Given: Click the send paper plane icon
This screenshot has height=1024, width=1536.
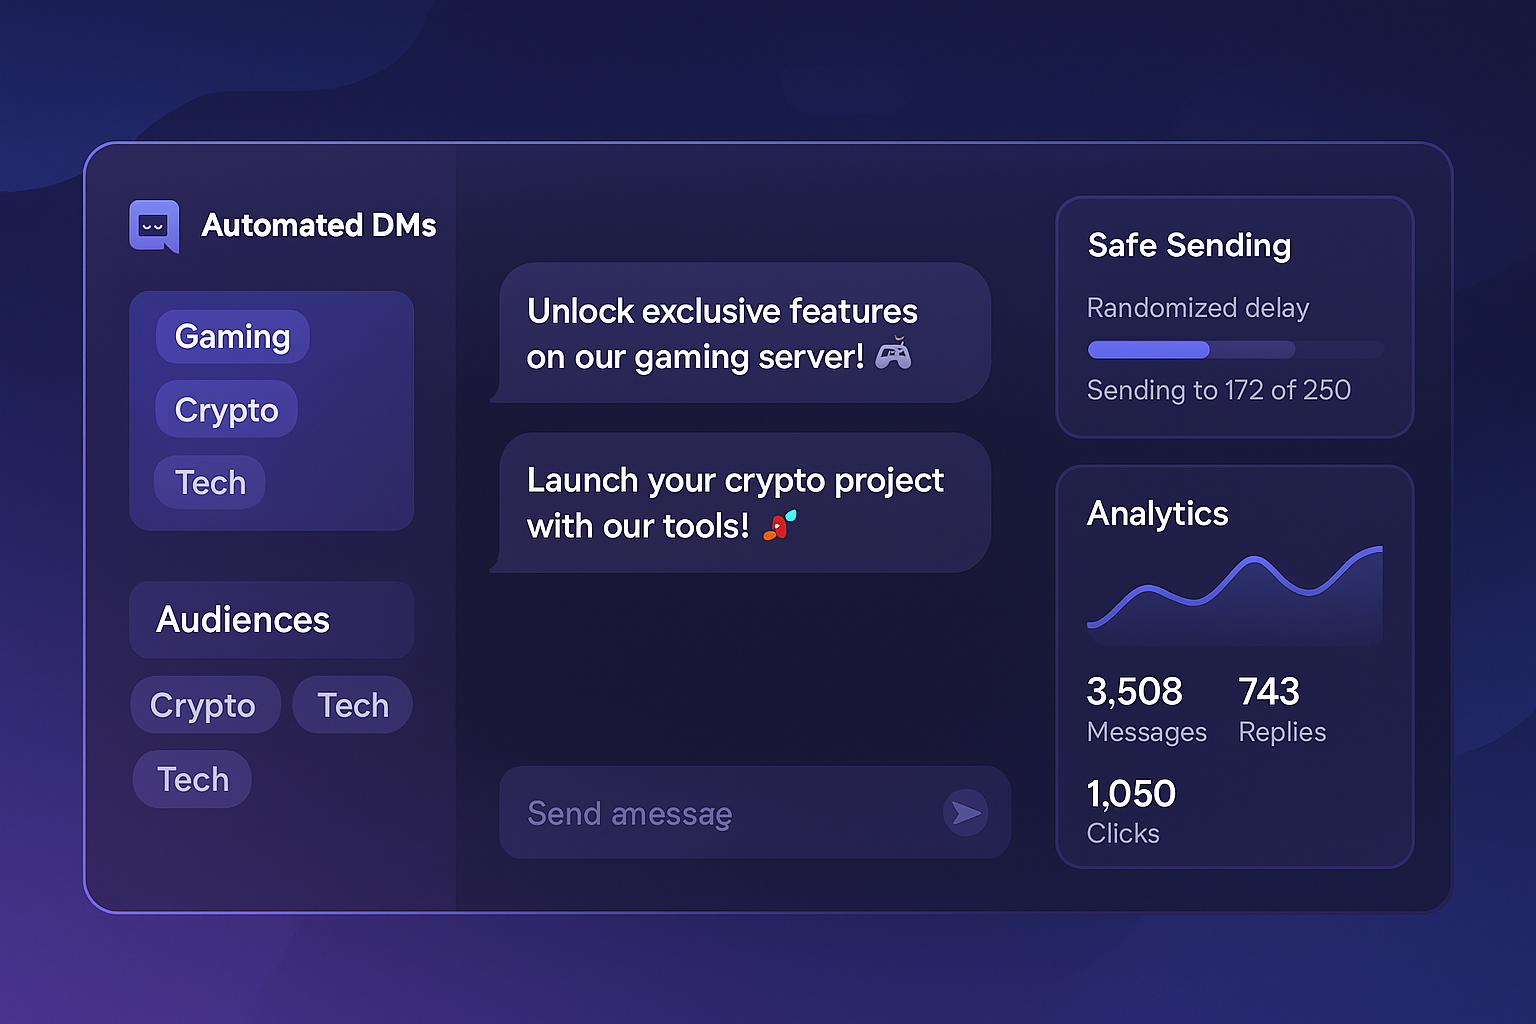Looking at the screenshot, I should coord(966,813).
